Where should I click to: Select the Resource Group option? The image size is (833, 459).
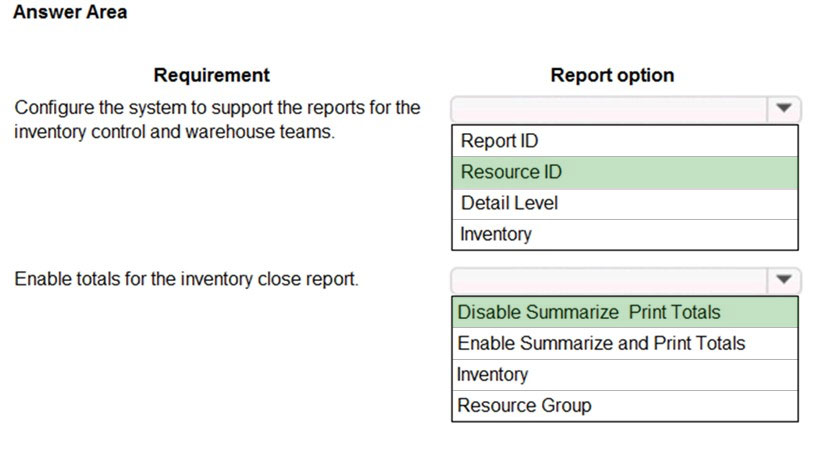click(625, 405)
